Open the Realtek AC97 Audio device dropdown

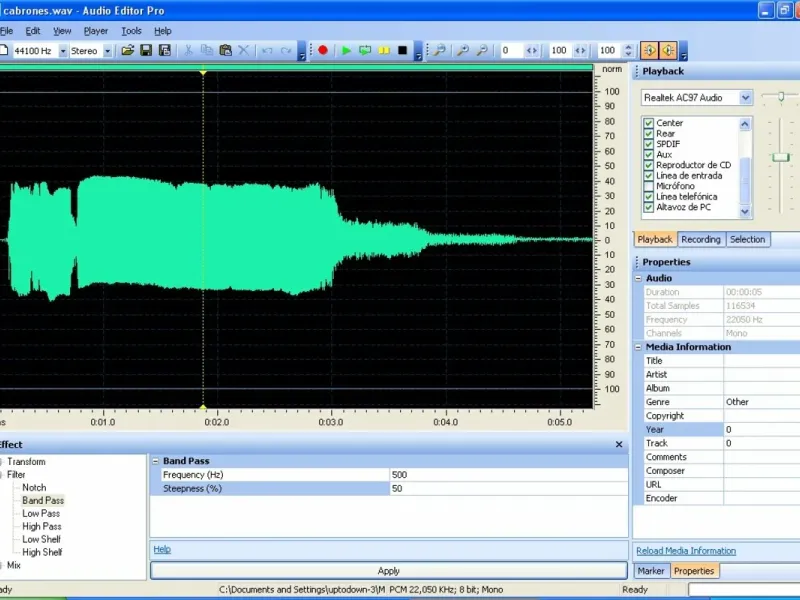[745, 98]
